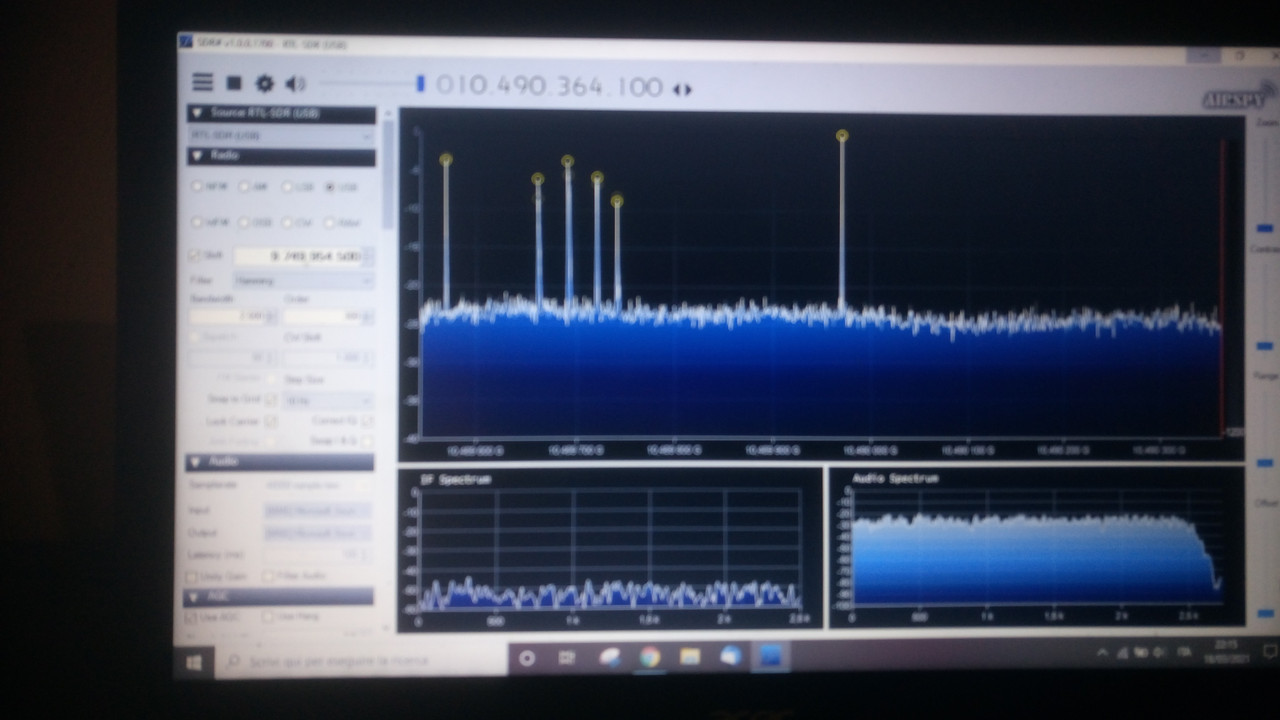Stop the radio with the stop button
The image size is (1280, 720).
234,83
